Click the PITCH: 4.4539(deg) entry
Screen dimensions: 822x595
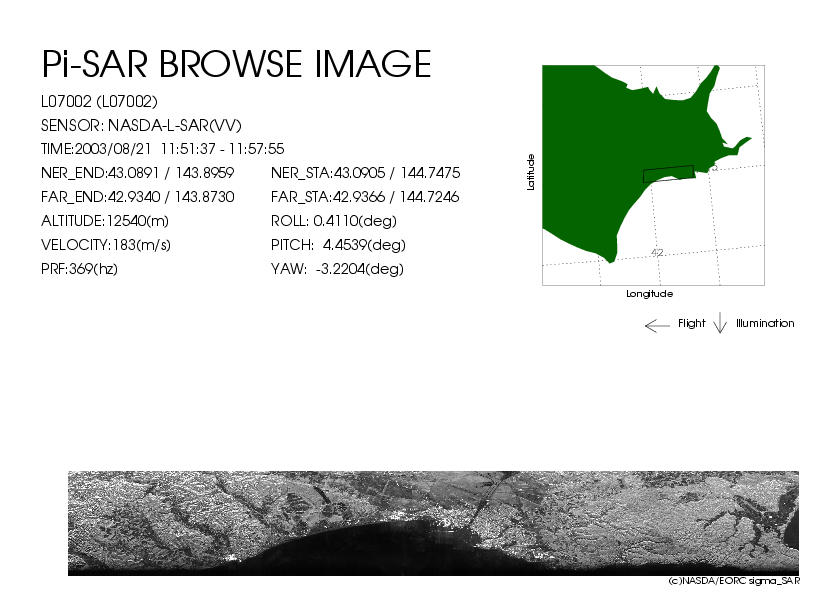(x=339, y=245)
